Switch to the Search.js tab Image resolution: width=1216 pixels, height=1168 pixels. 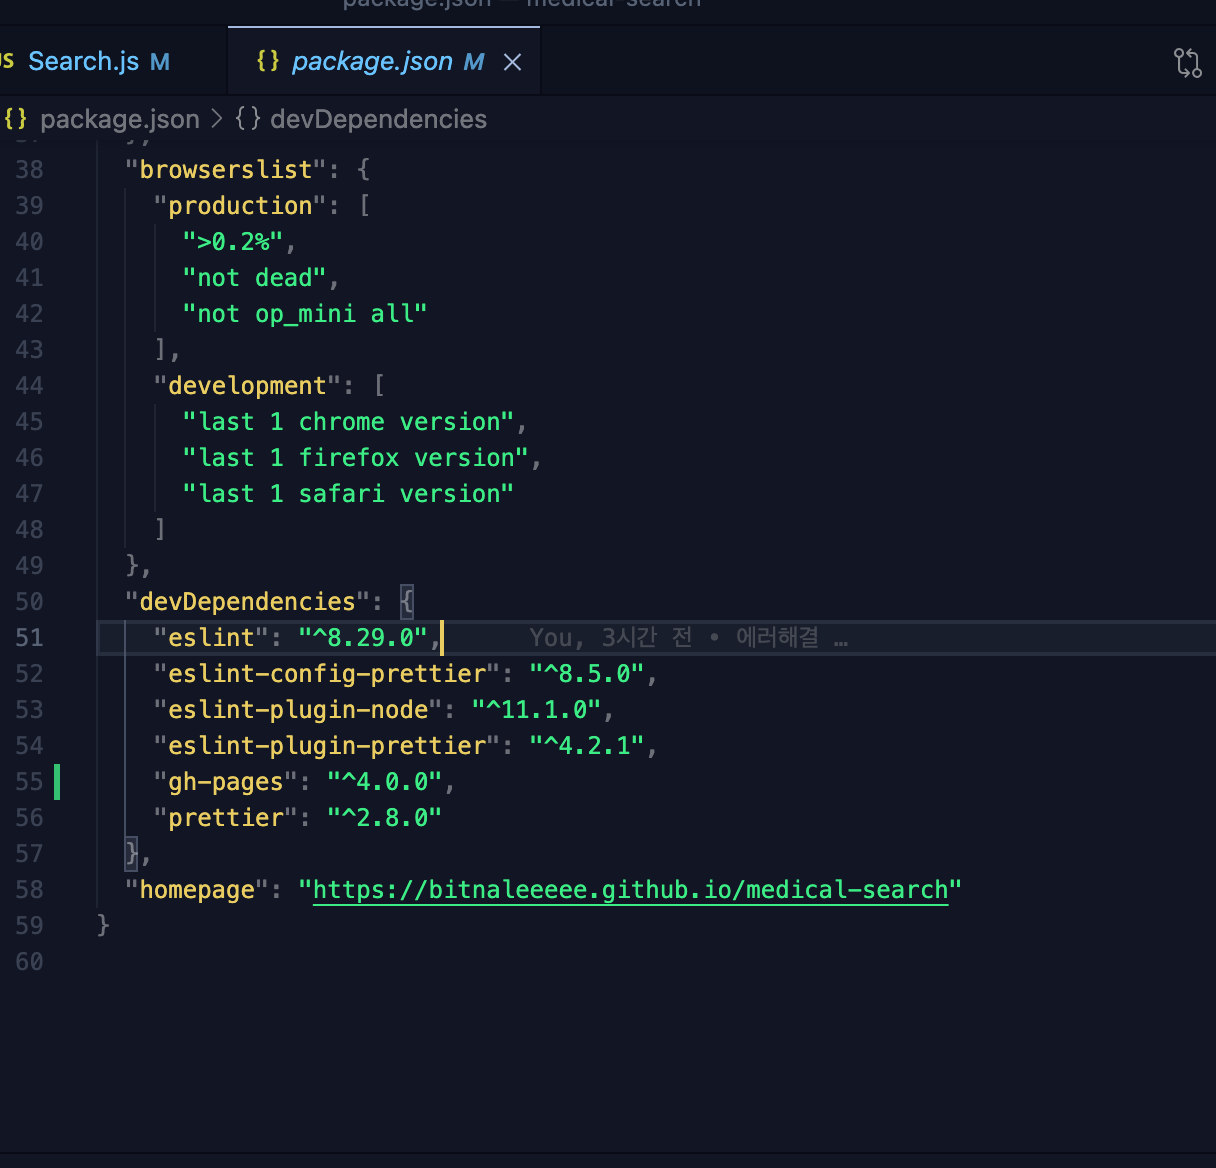(84, 61)
